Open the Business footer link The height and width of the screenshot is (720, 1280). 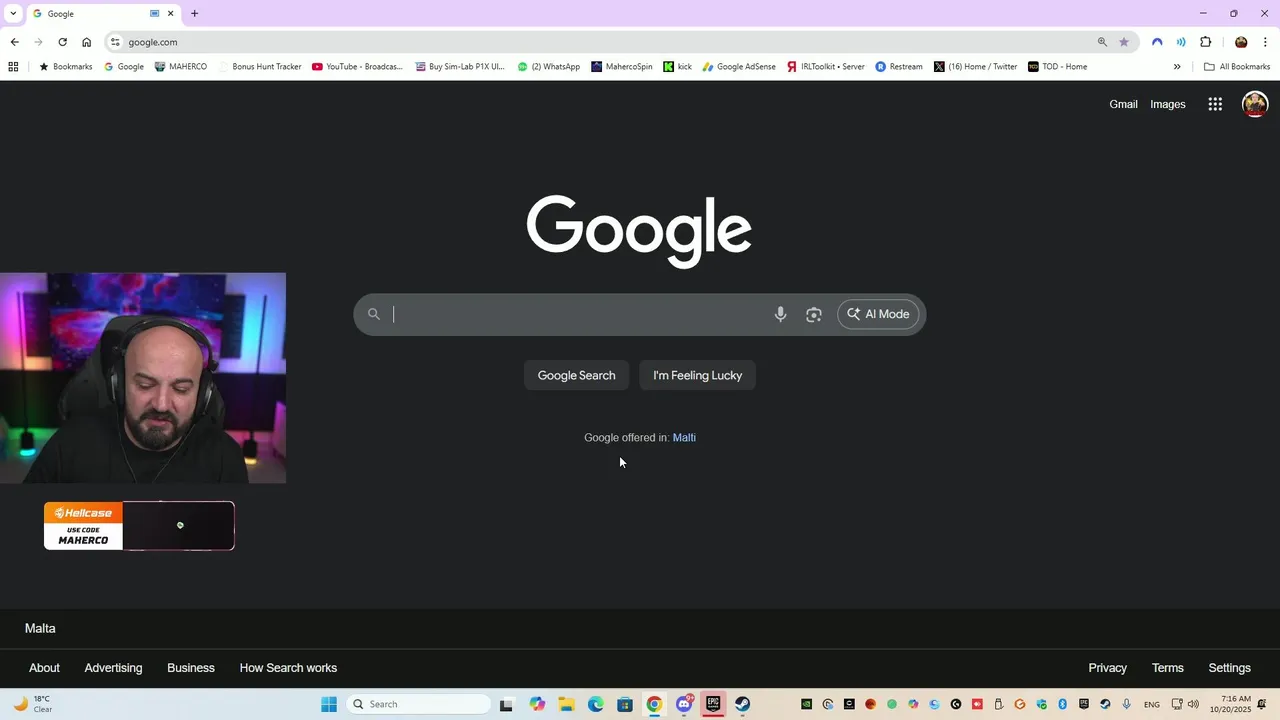pos(191,668)
